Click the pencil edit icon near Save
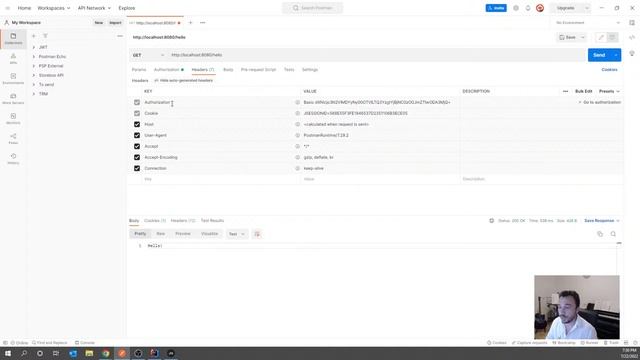The height and width of the screenshot is (360, 640). pyautogui.click(x=601, y=37)
